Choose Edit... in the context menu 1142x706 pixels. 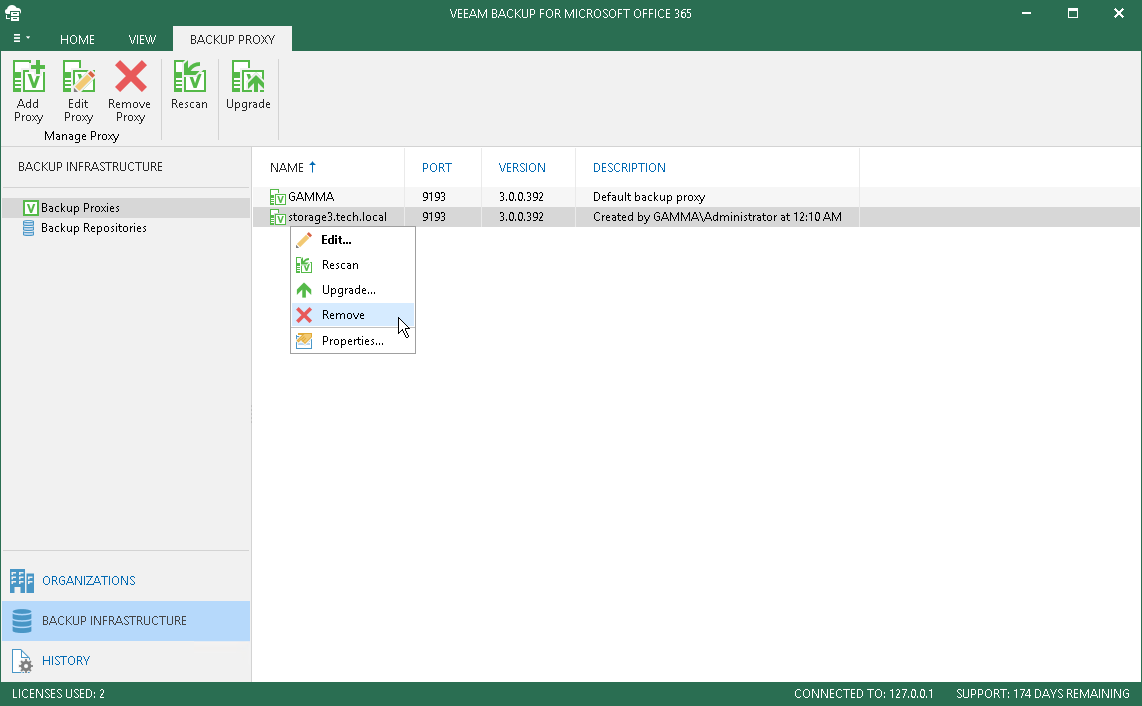(x=353, y=240)
